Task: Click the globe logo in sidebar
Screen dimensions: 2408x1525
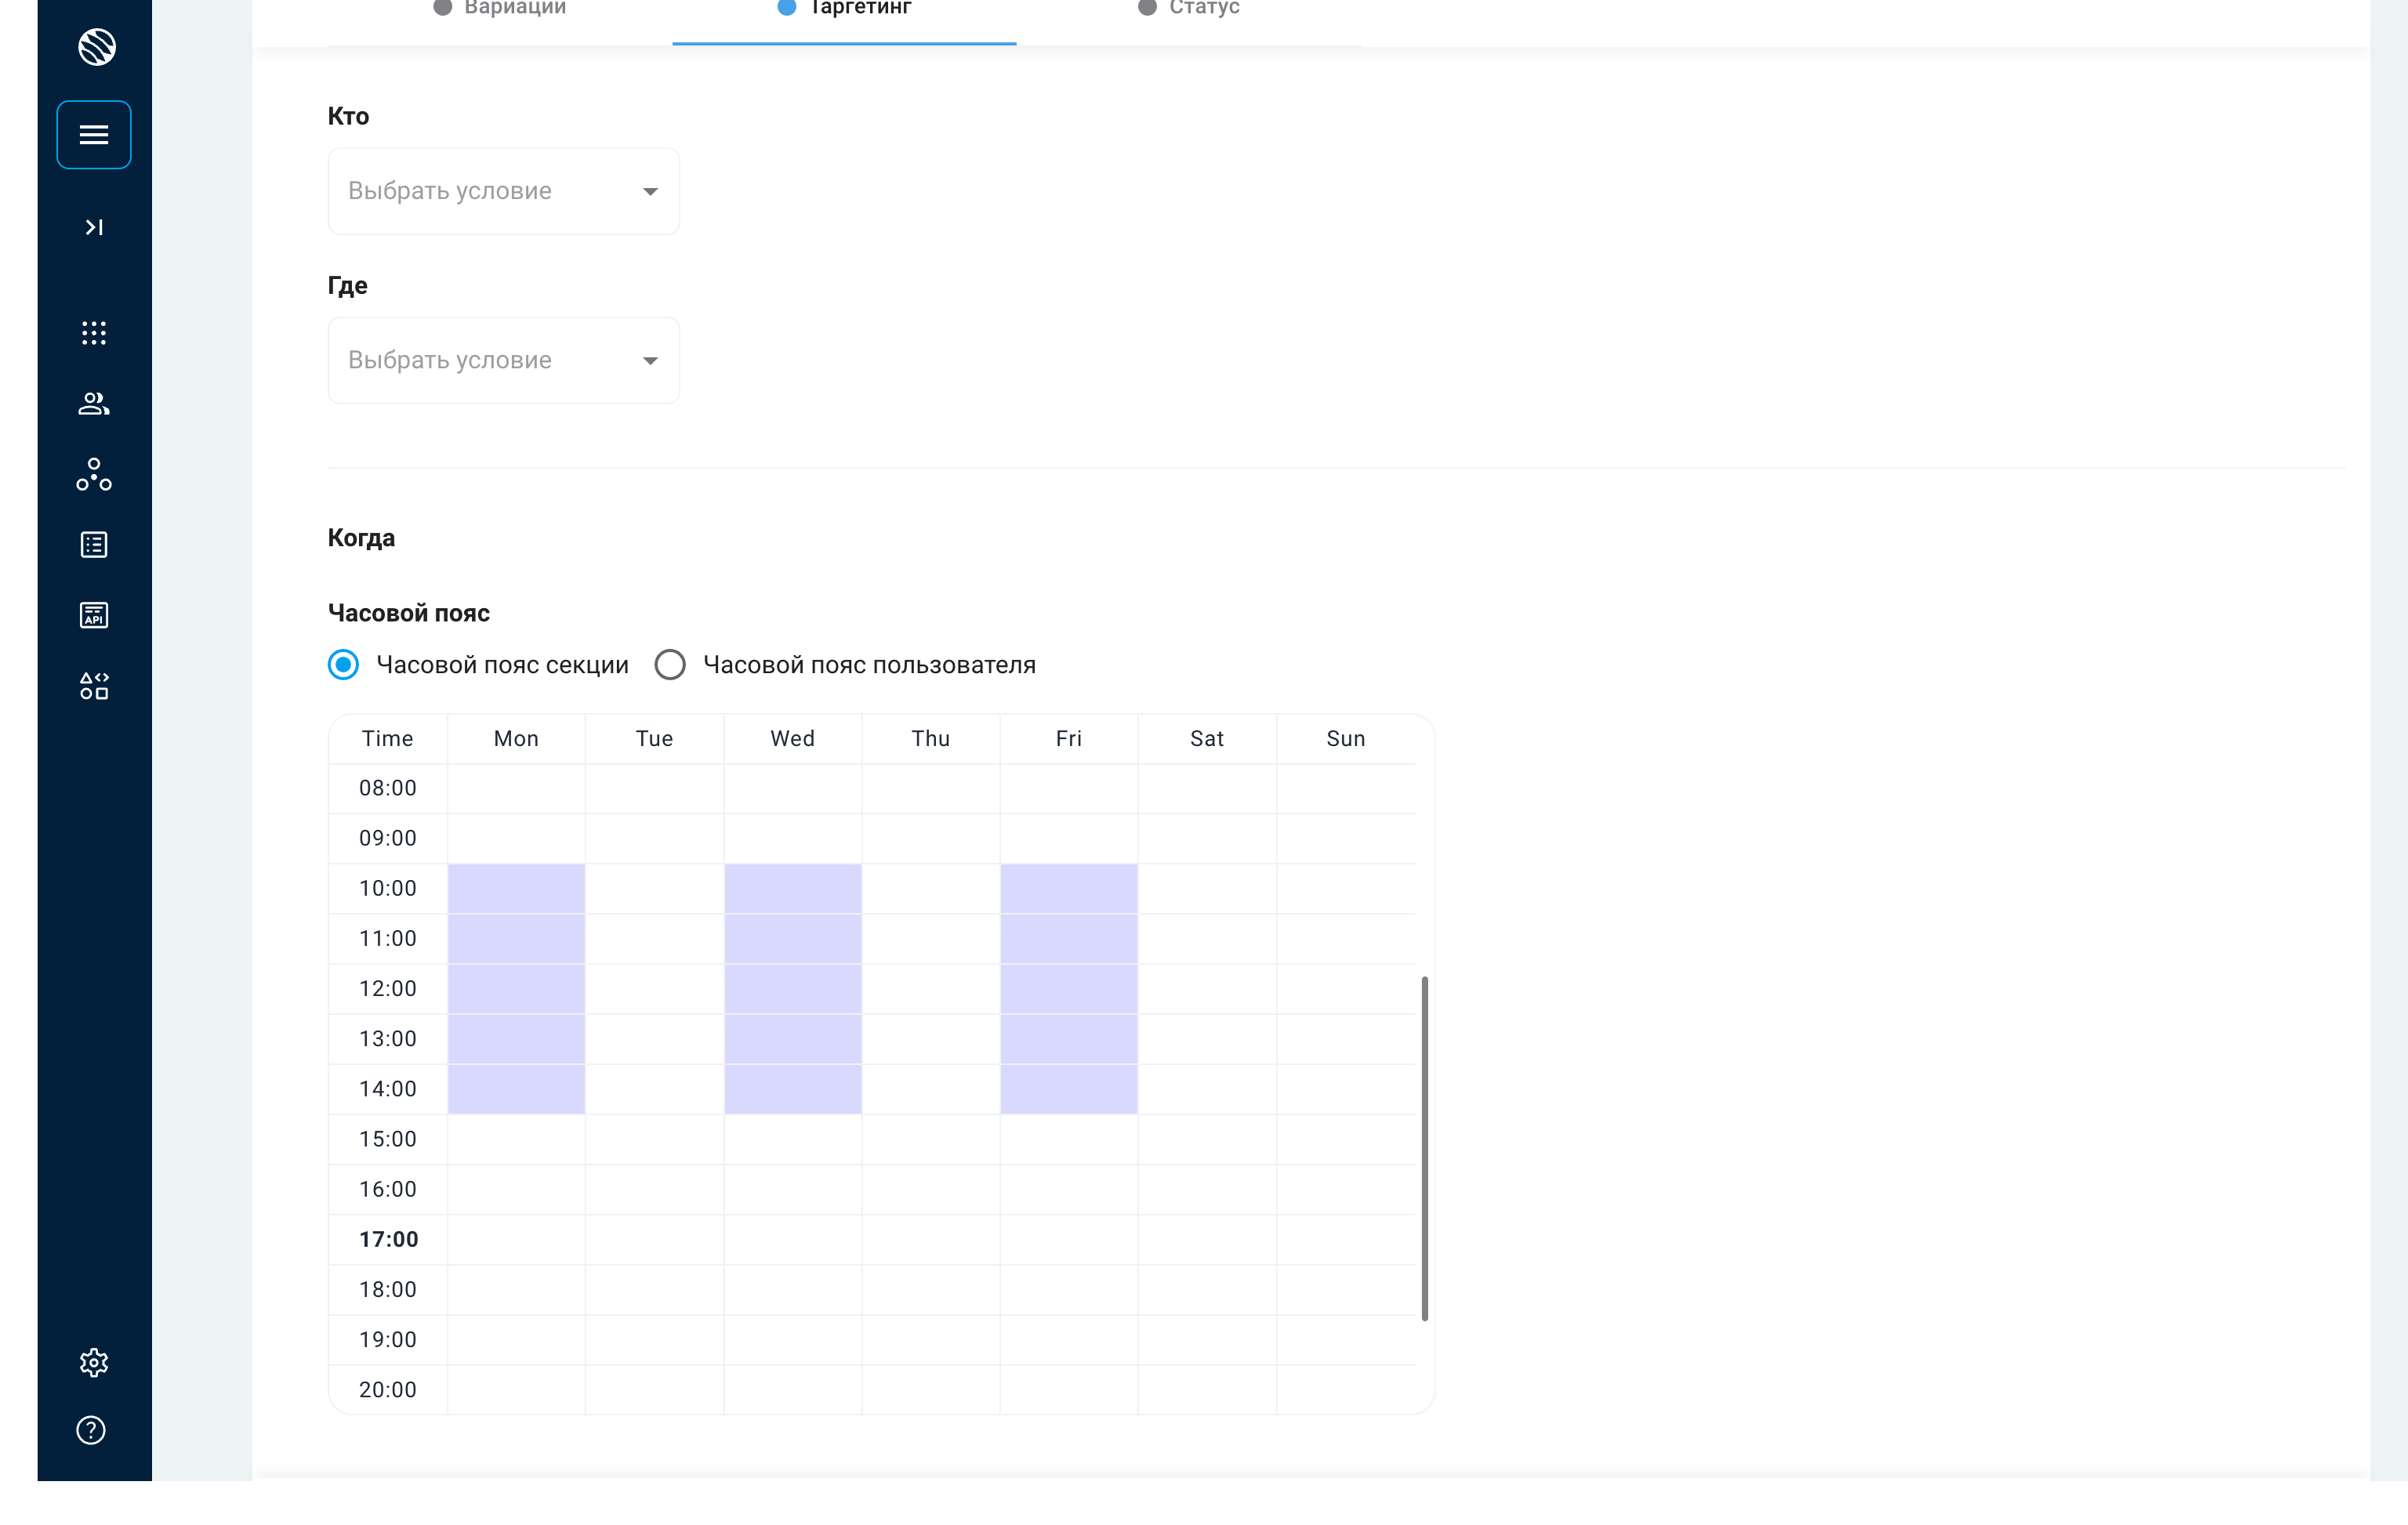Action: pos(96,46)
